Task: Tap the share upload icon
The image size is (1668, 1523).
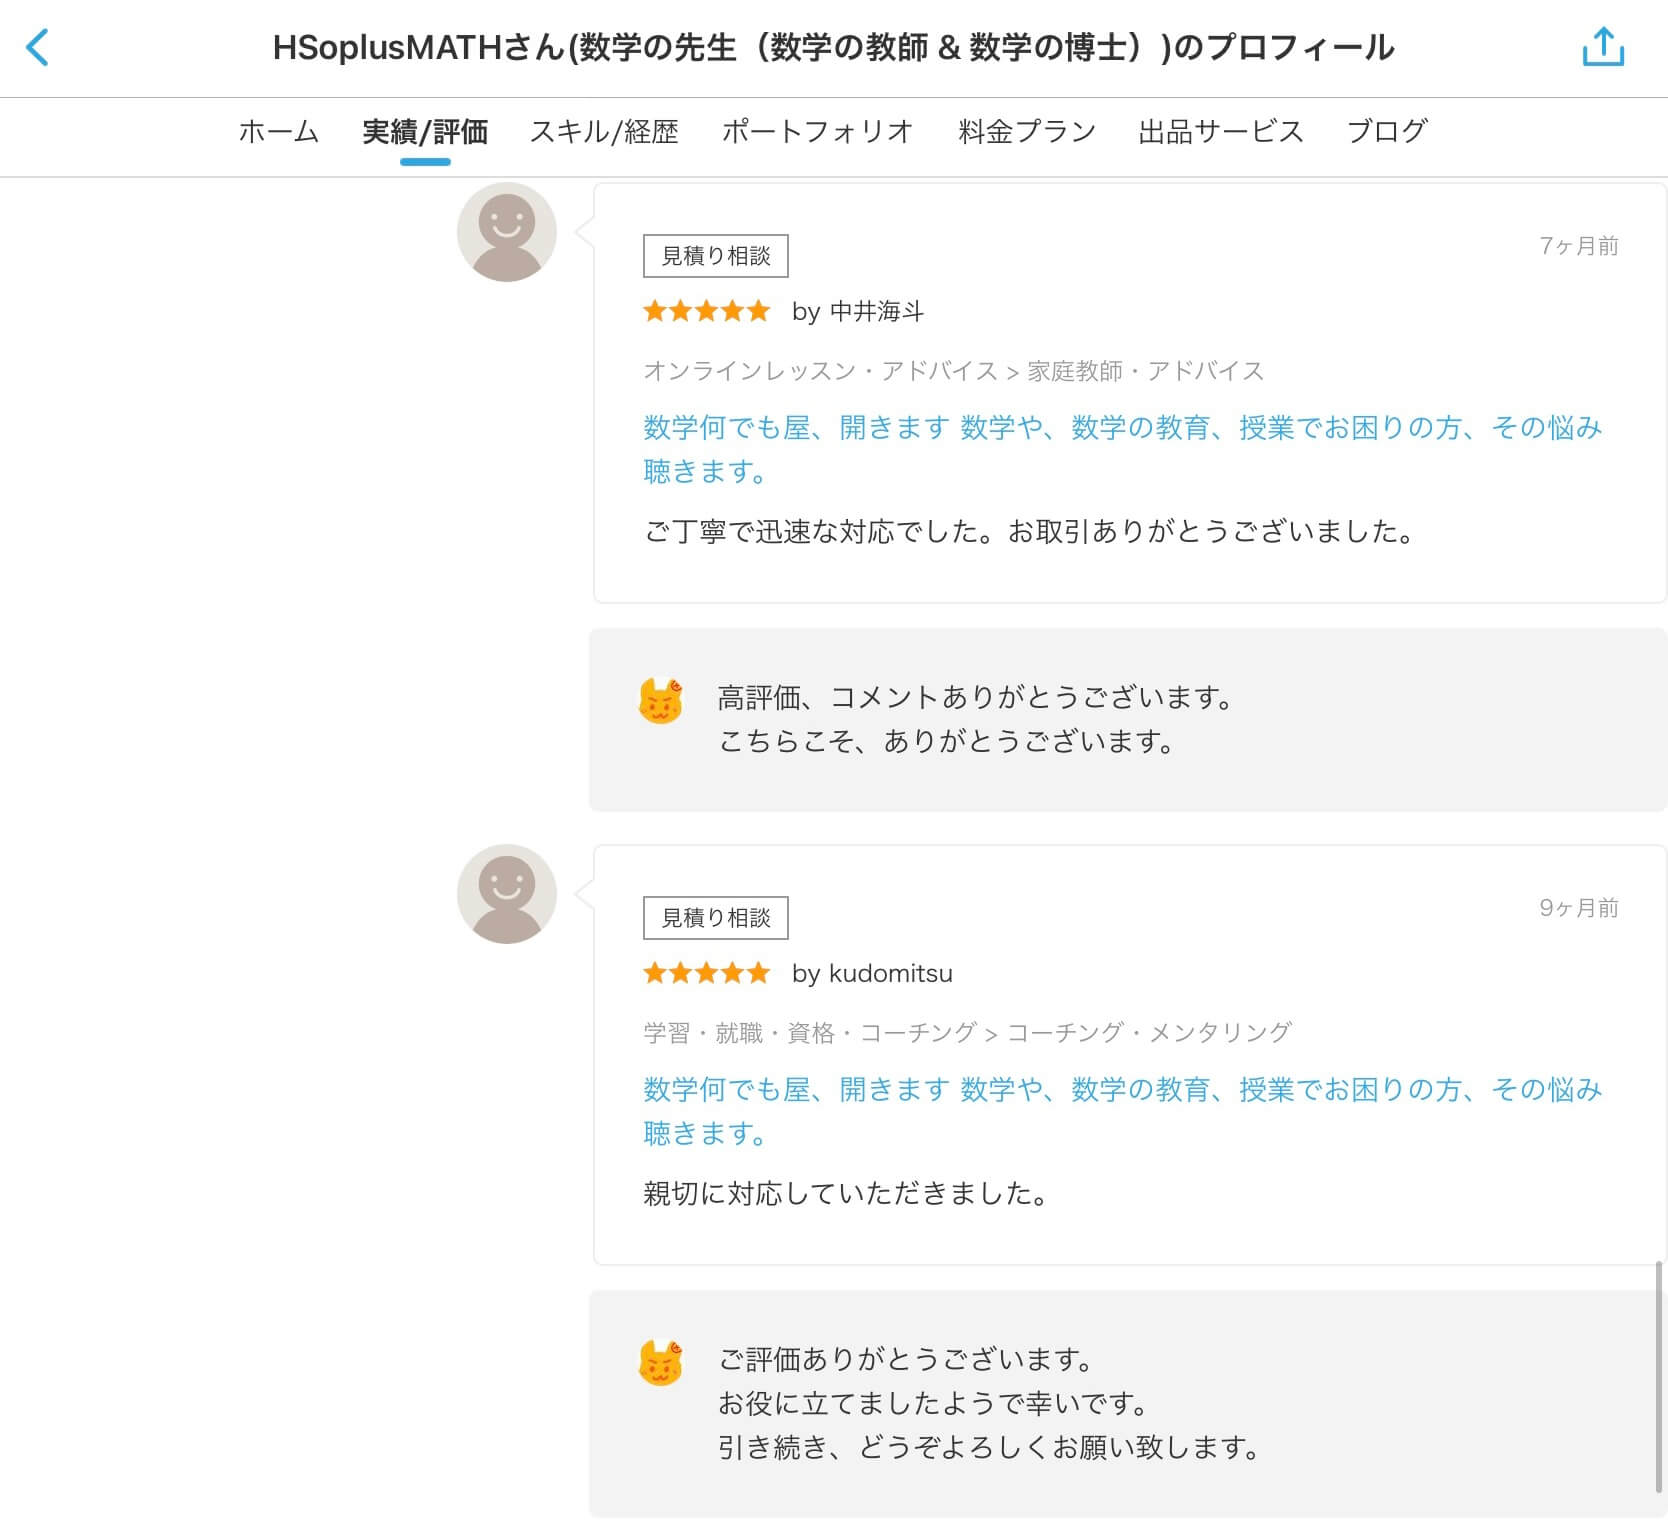Action: tap(1603, 47)
